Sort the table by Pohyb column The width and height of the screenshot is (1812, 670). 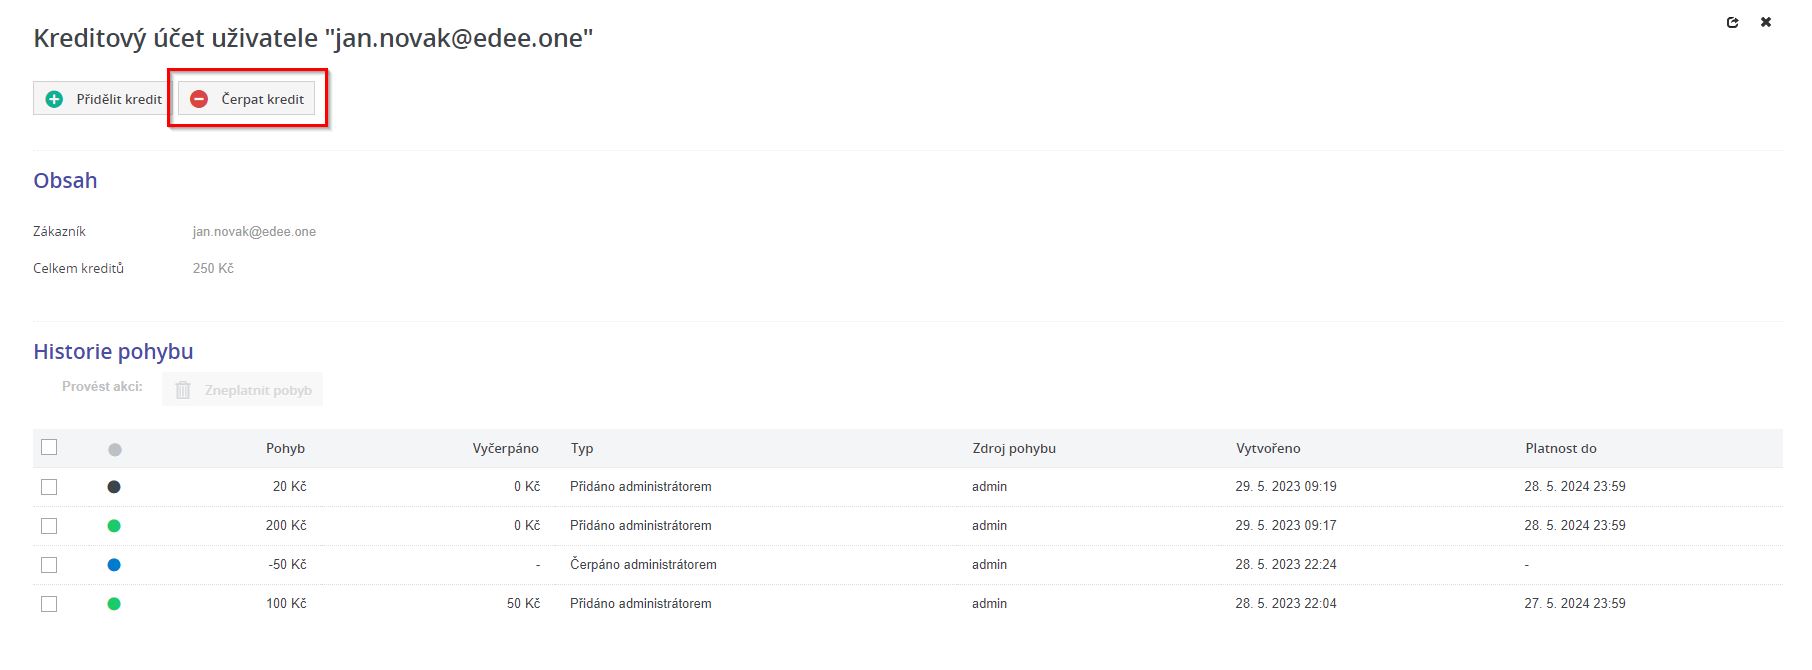(285, 449)
